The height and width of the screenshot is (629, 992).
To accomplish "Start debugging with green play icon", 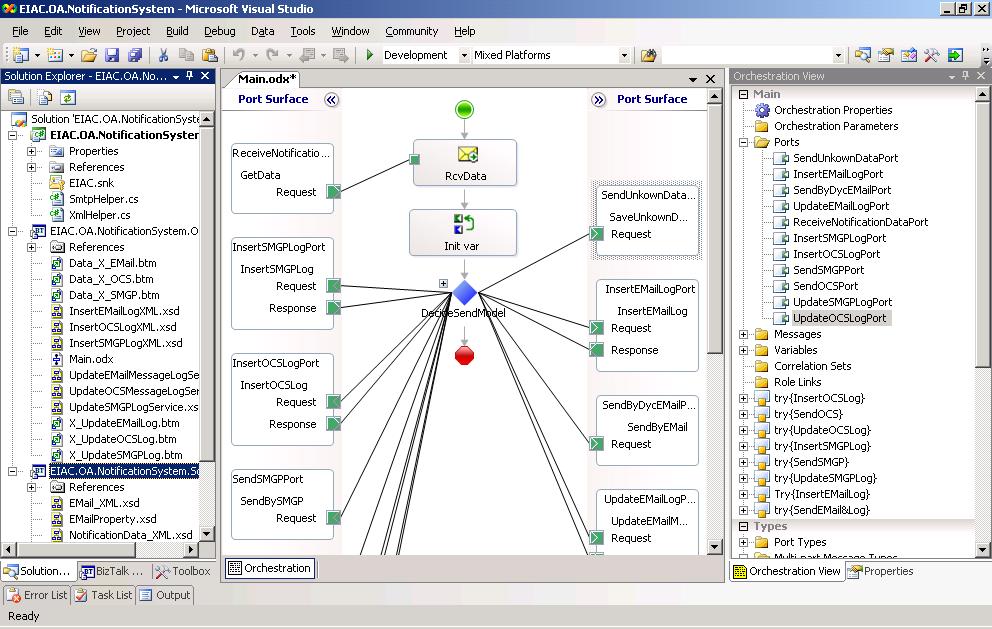I will (369, 55).
